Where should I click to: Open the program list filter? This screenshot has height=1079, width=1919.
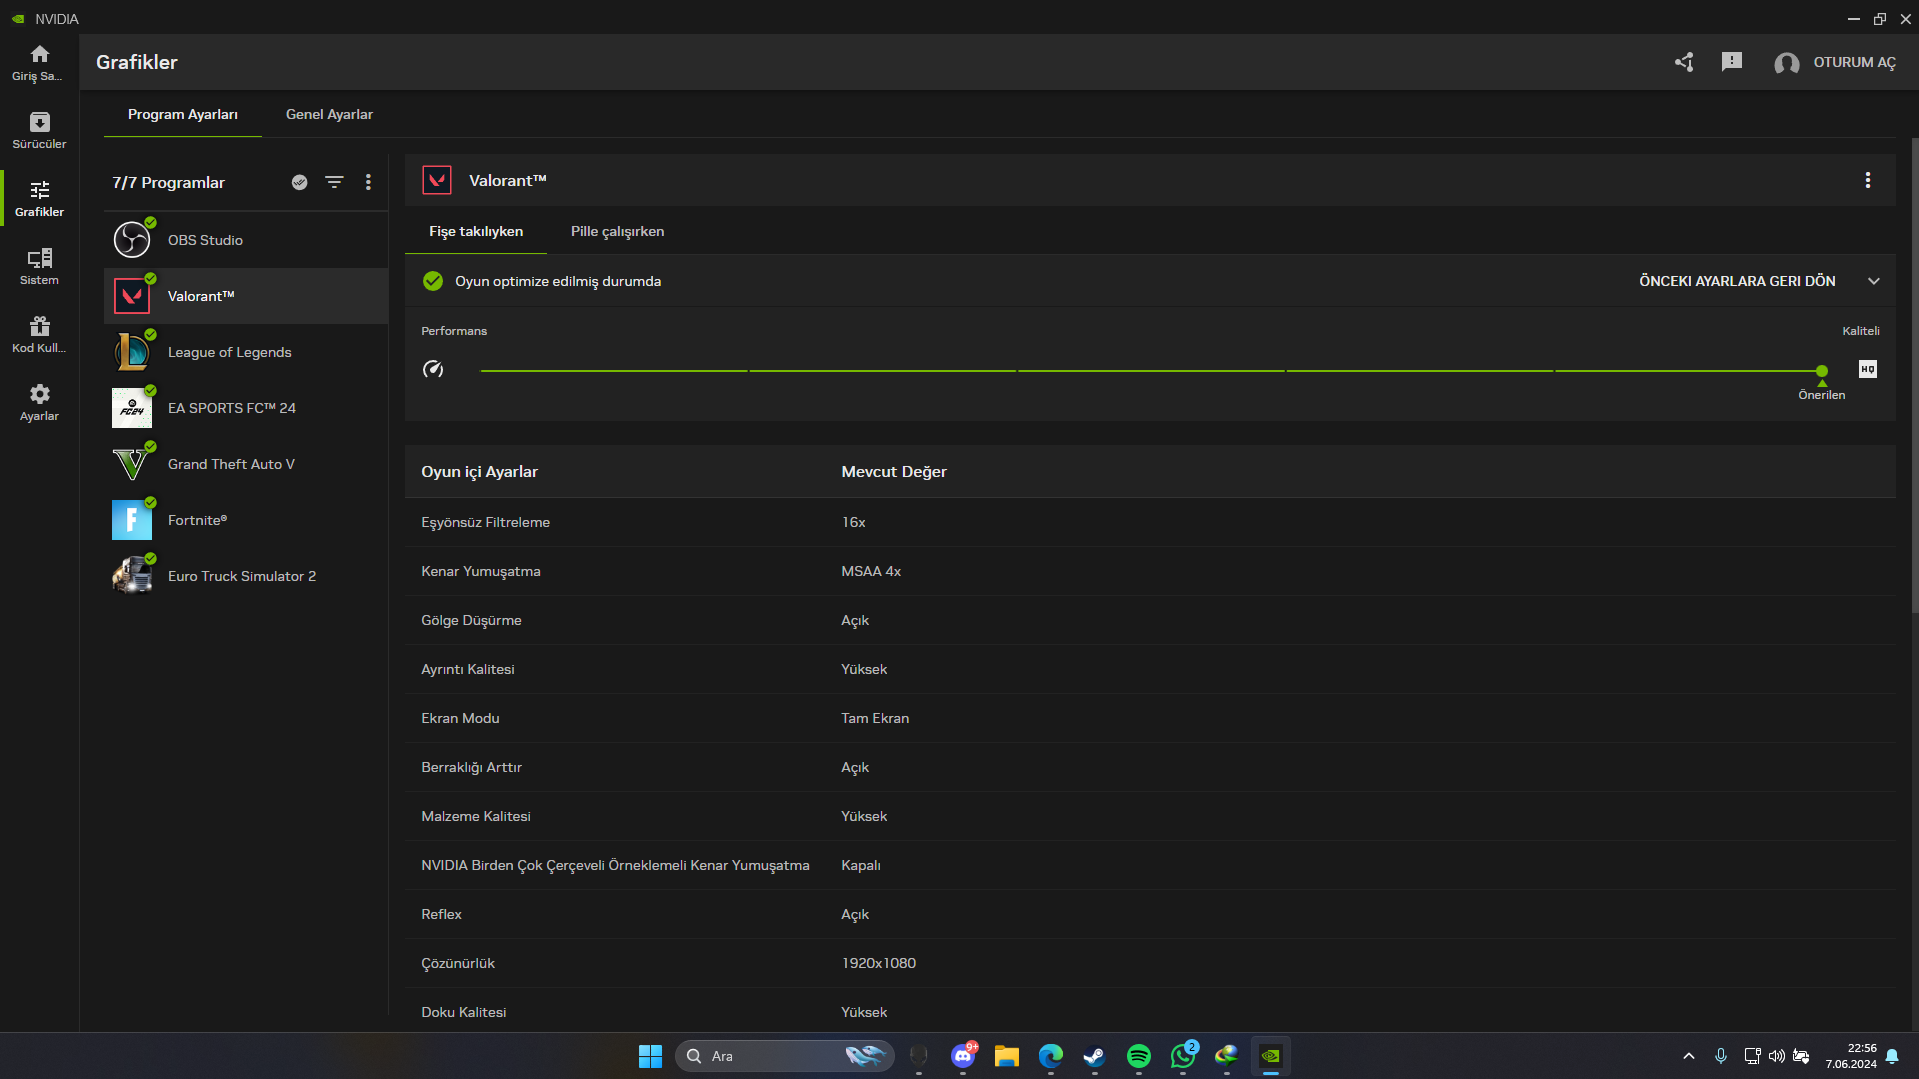pyautogui.click(x=334, y=182)
